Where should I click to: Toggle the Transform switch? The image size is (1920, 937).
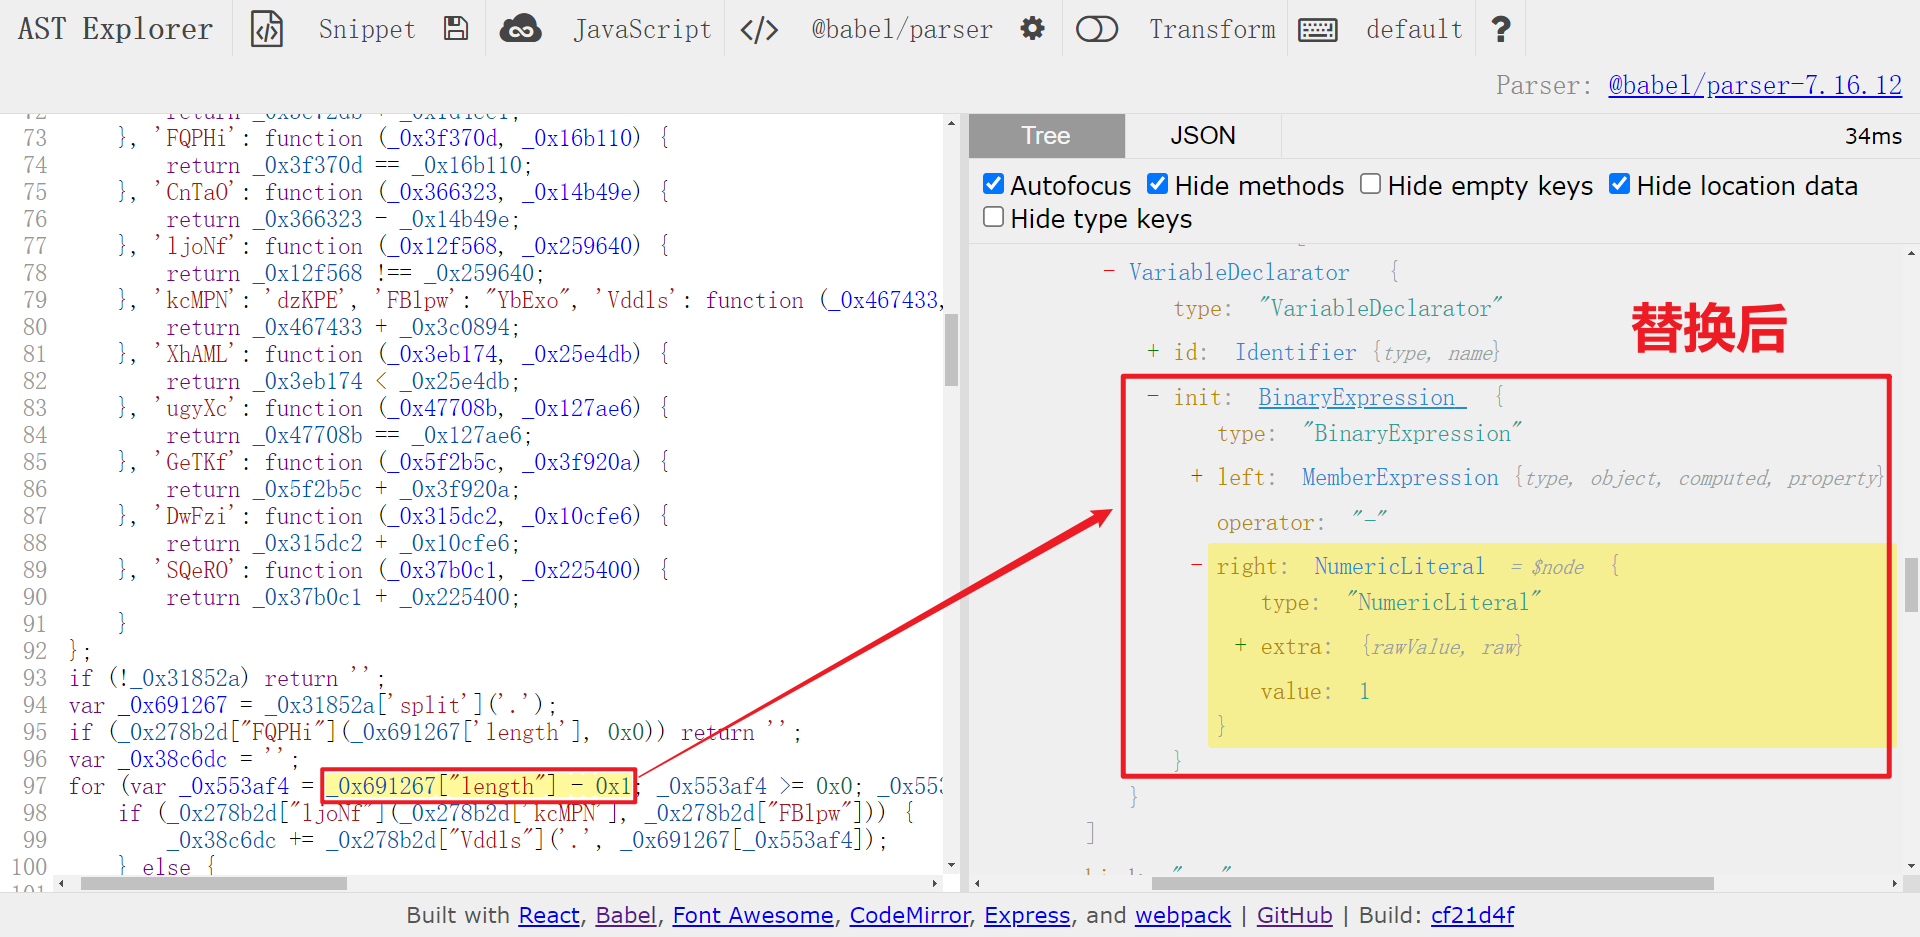pyautogui.click(x=1097, y=29)
